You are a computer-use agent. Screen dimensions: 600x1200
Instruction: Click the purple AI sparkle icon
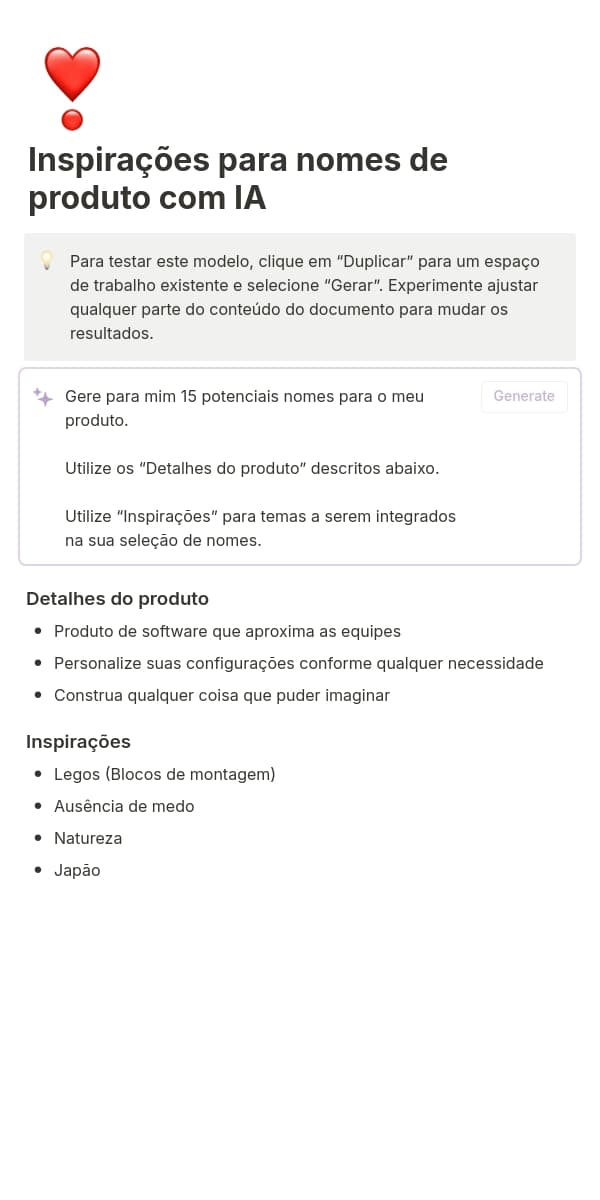coord(42,397)
